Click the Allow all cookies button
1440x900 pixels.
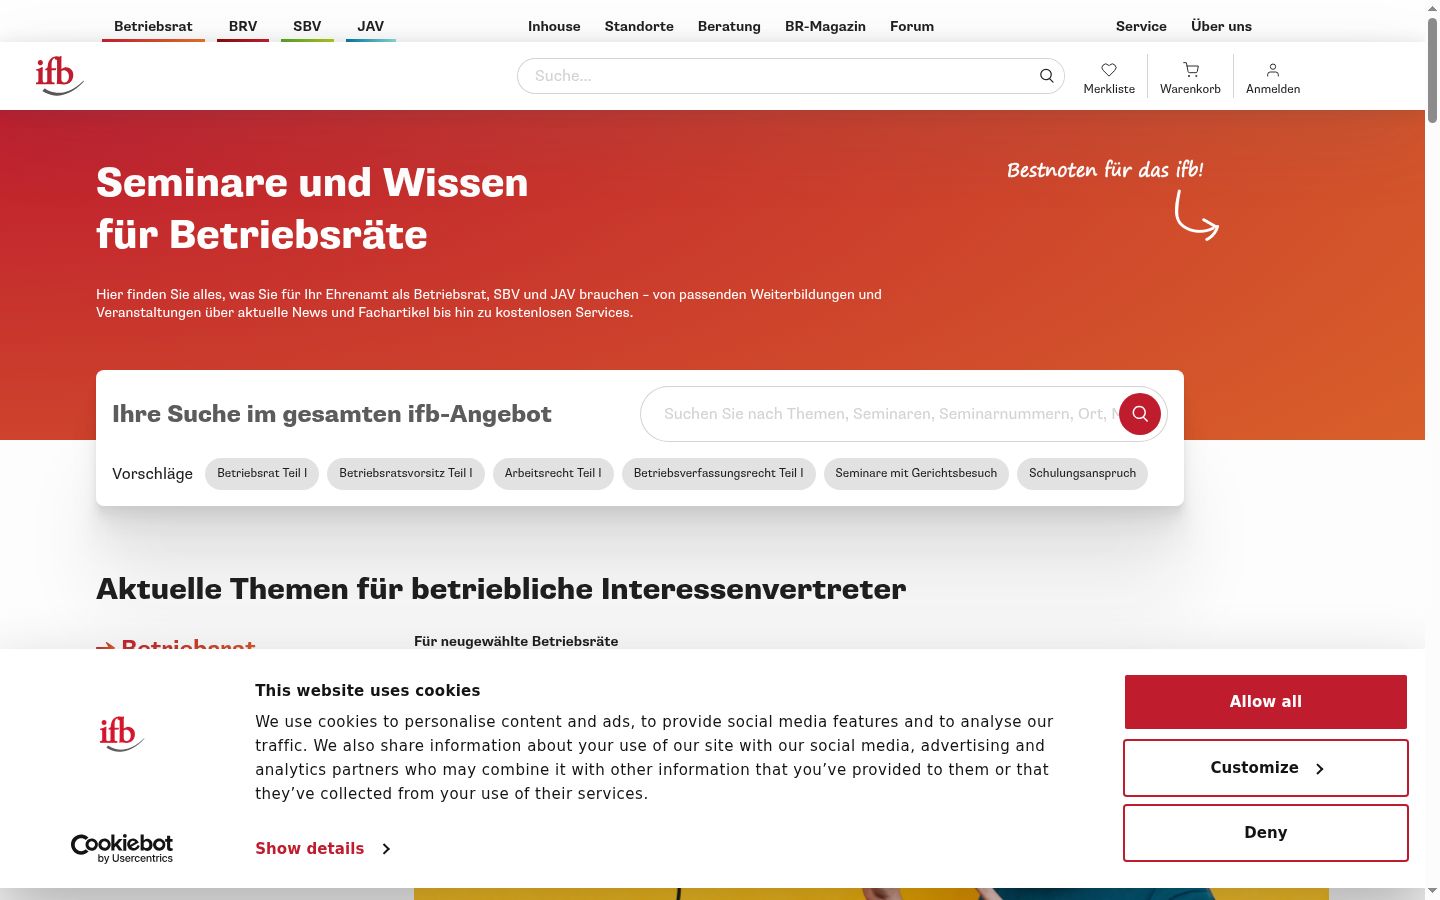pyautogui.click(x=1266, y=702)
